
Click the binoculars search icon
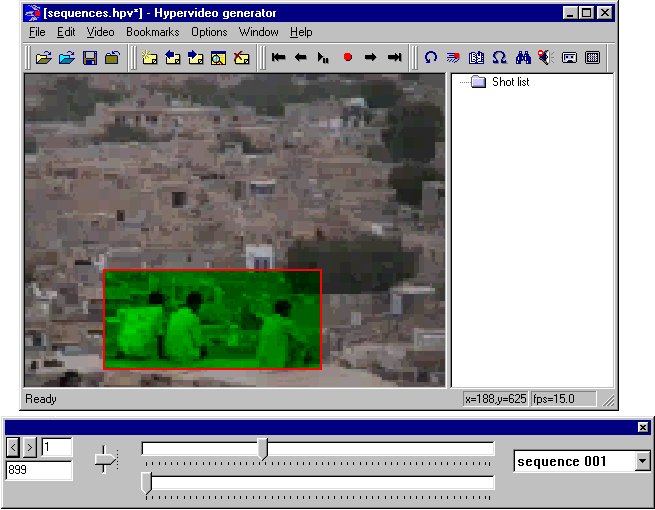point(522,58)
